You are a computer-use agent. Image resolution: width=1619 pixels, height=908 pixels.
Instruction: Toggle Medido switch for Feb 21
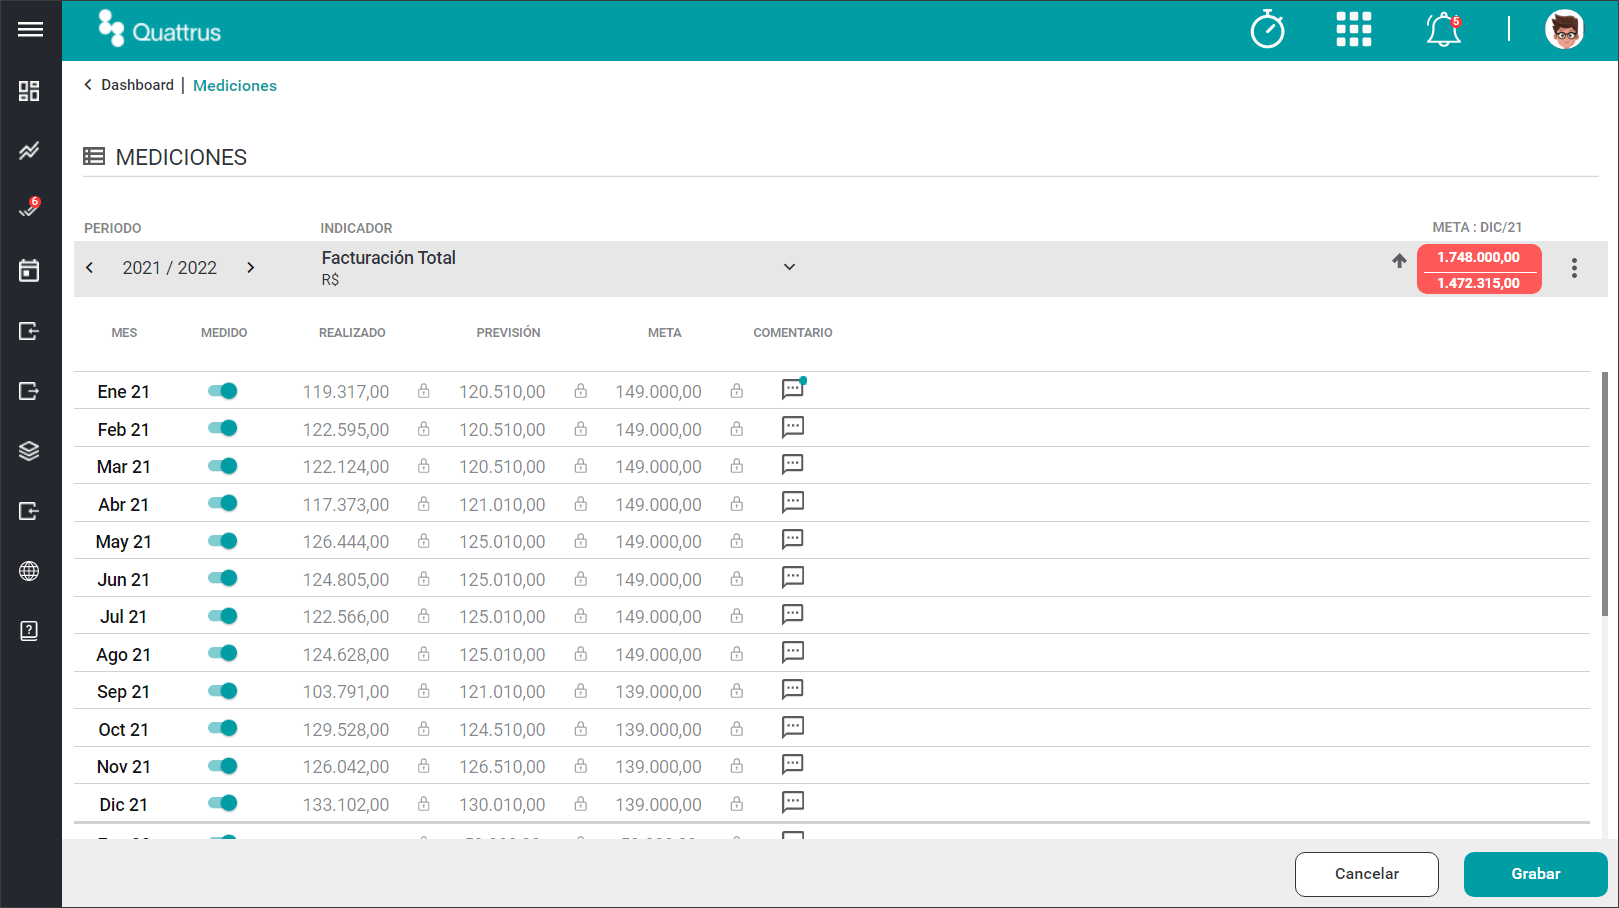click(x=223, y=428)
